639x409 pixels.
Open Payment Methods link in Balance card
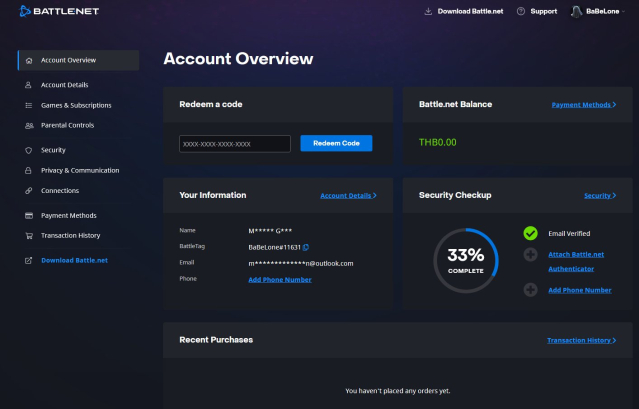[583, 104]
